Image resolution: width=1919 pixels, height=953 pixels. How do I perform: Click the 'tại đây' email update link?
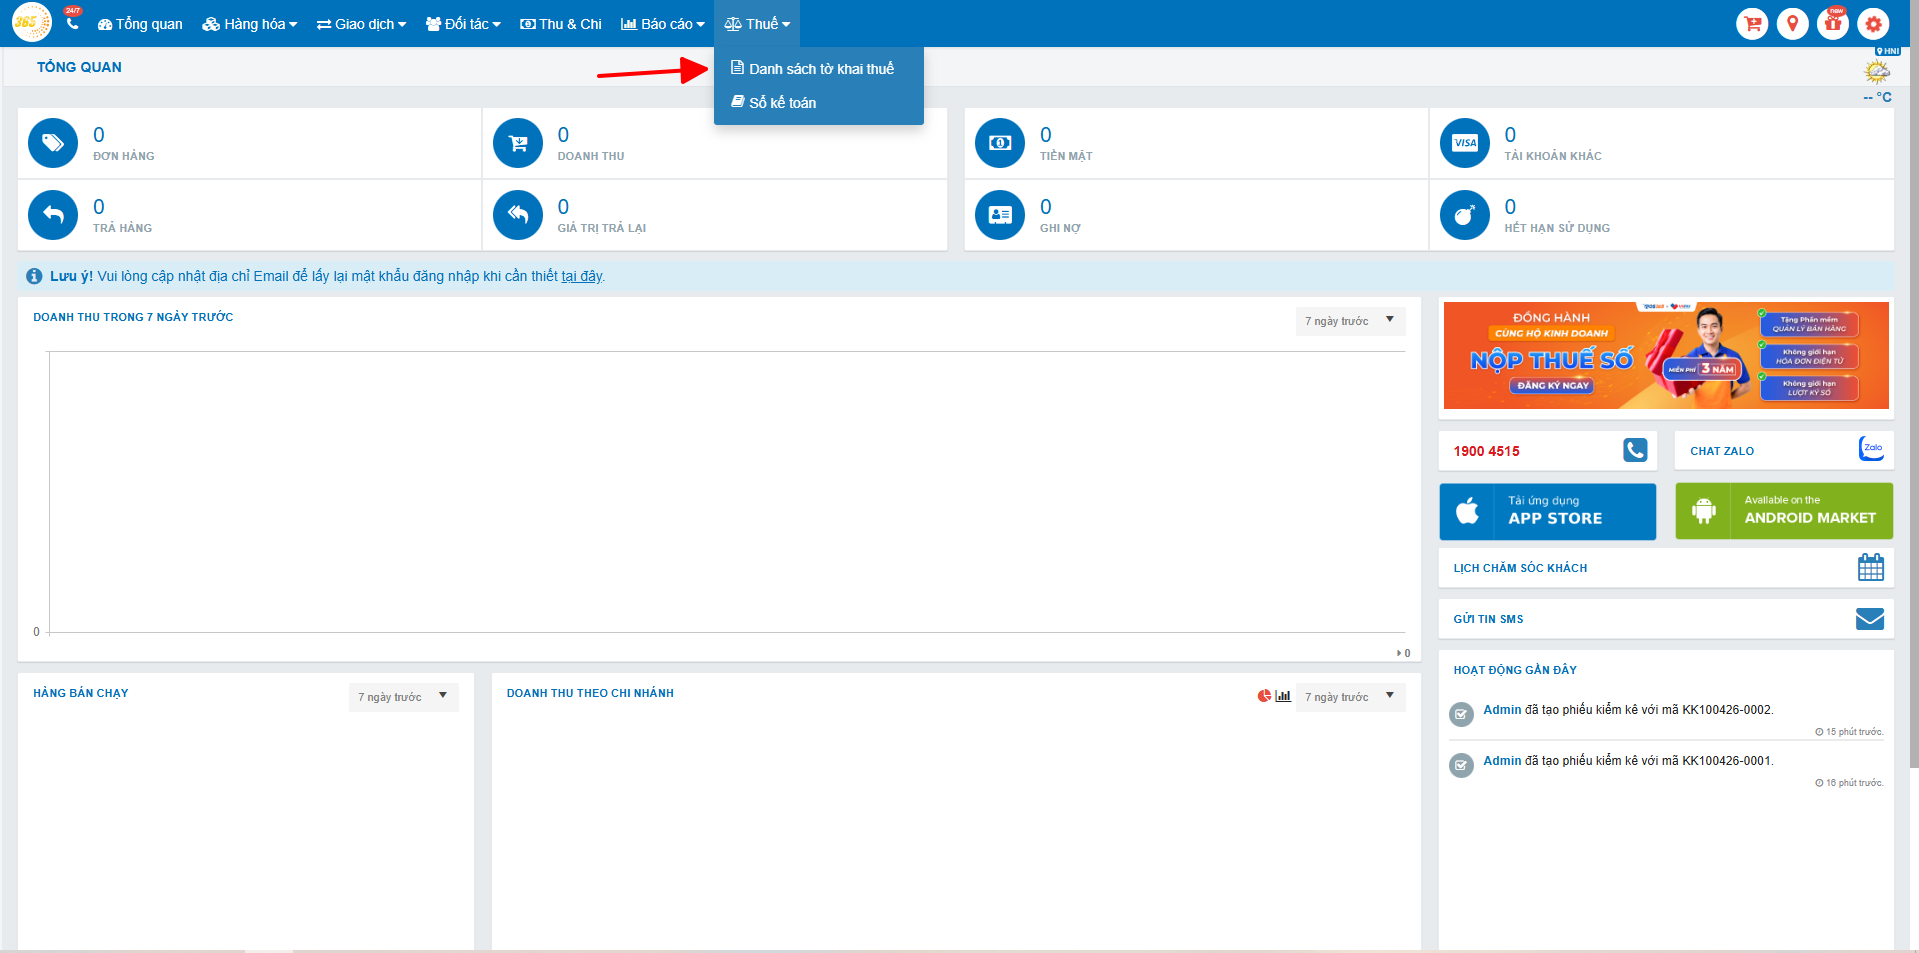coord(581,276)
